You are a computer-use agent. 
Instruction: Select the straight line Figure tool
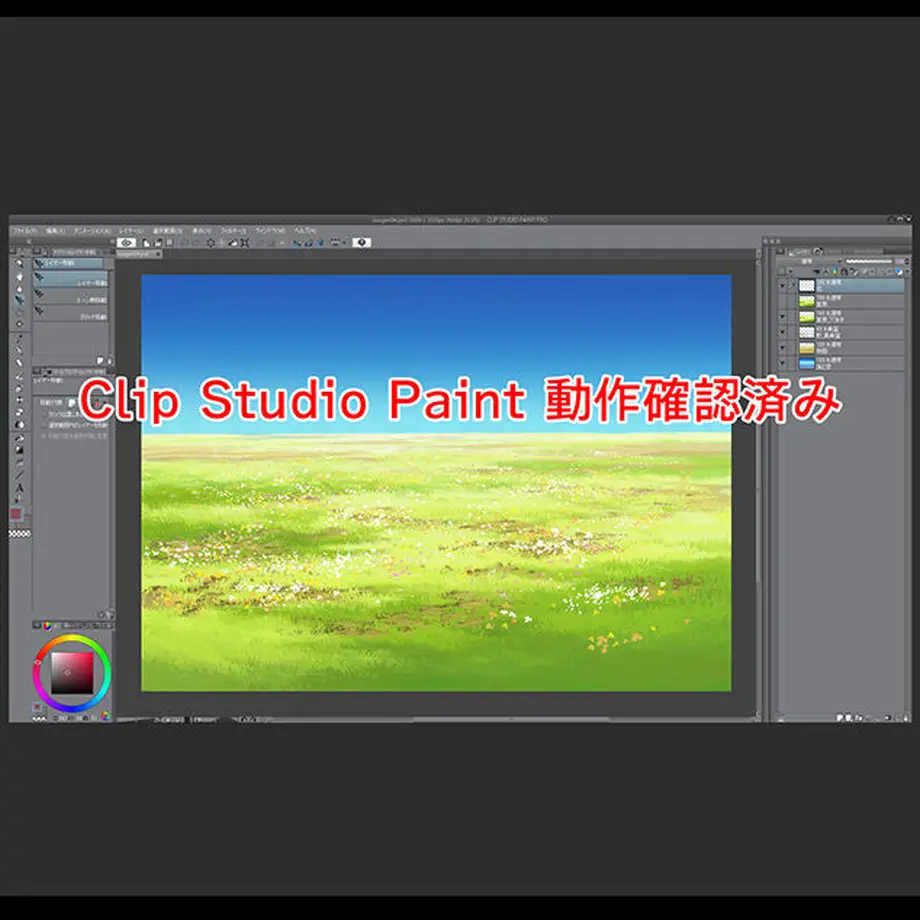pos(19,475)
